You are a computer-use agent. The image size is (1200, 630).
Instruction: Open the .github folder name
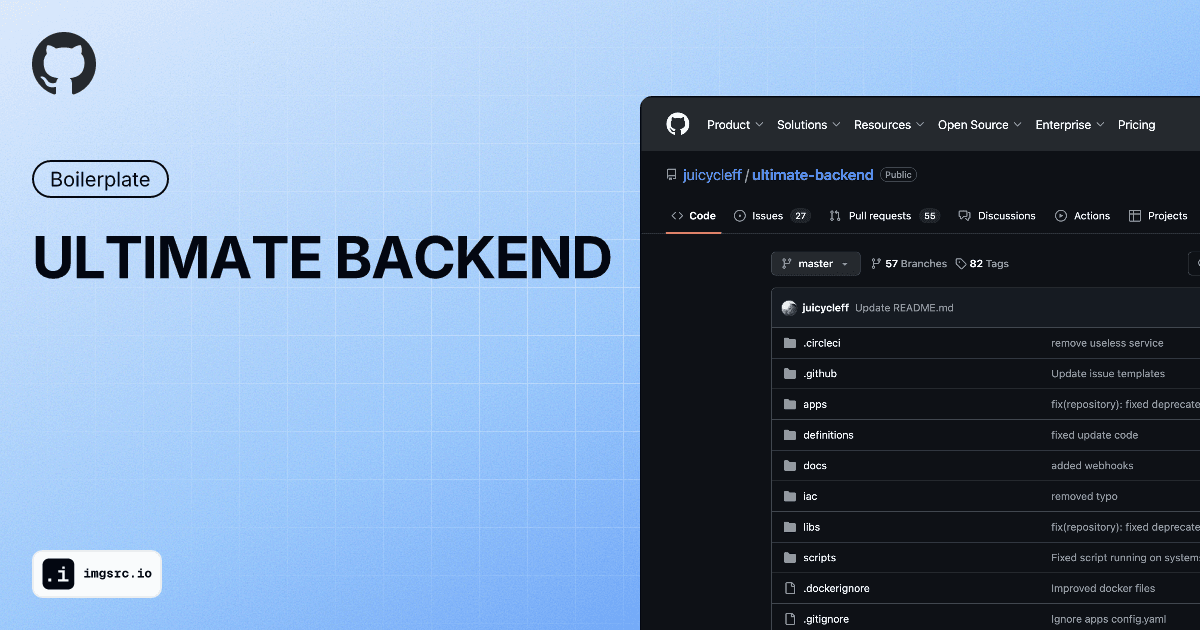click(820, 374)
